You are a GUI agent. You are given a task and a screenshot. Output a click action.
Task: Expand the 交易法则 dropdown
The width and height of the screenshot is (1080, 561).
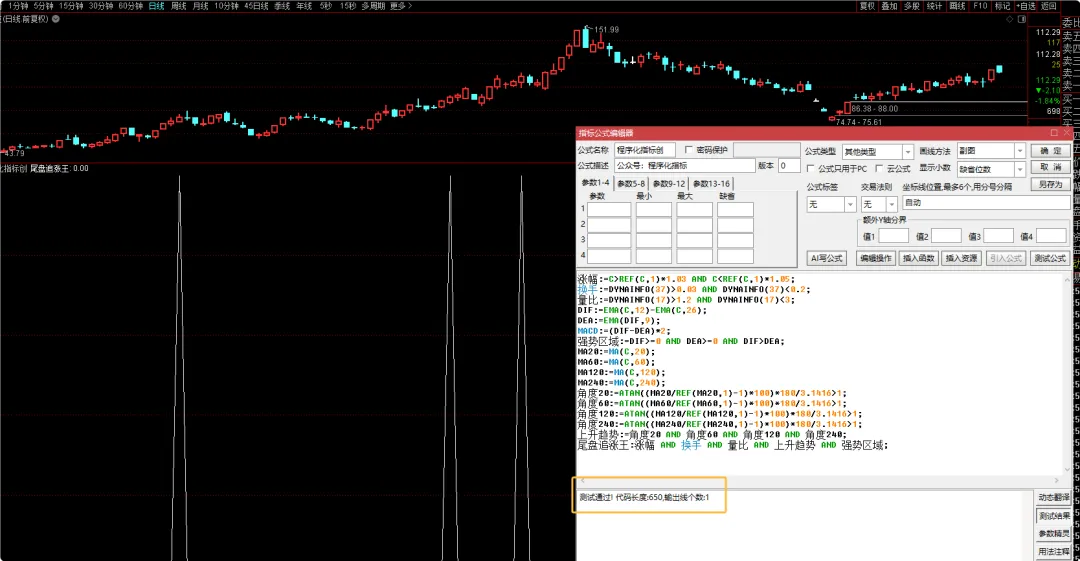891,205
